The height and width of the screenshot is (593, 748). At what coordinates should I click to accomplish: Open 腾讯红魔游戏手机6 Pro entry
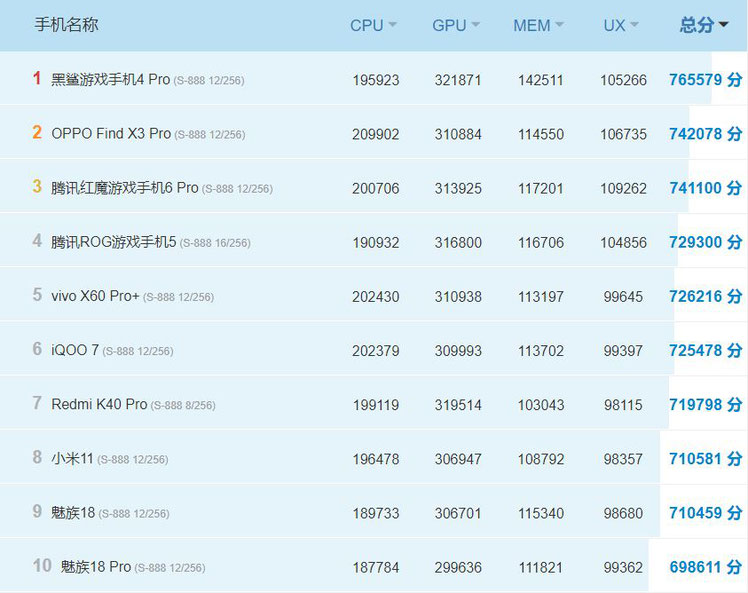(x=125, y=187)
